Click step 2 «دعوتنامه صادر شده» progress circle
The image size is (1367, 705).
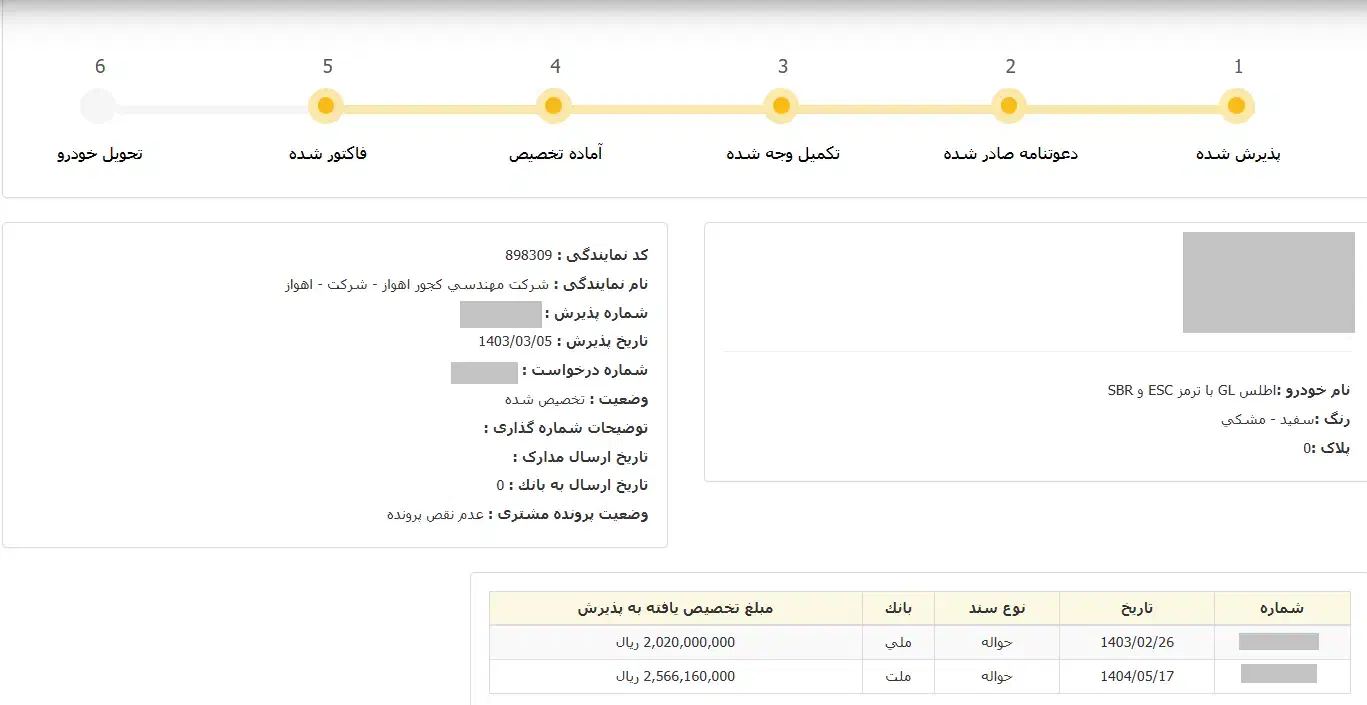click(x=1009, y=105)
